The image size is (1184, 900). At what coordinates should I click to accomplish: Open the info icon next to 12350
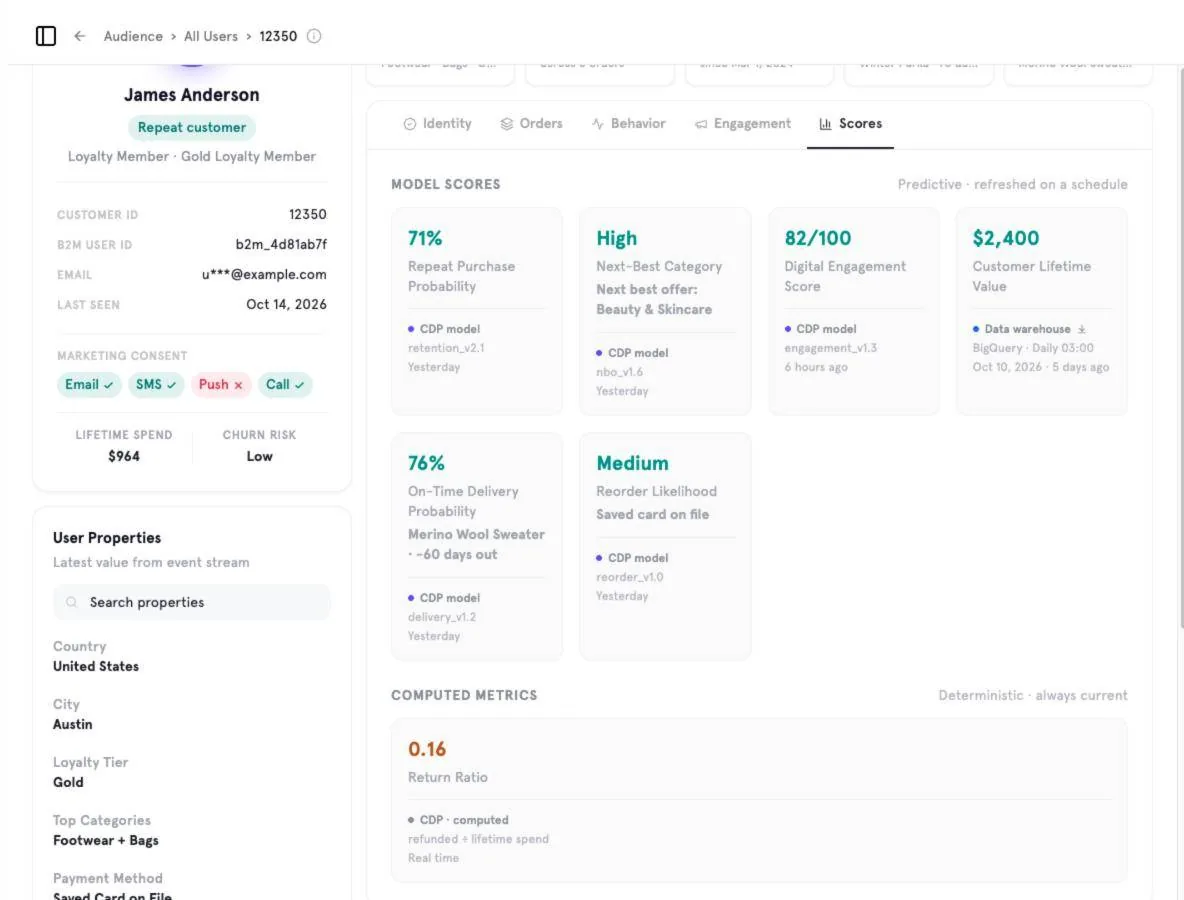(x=313, y=35)
